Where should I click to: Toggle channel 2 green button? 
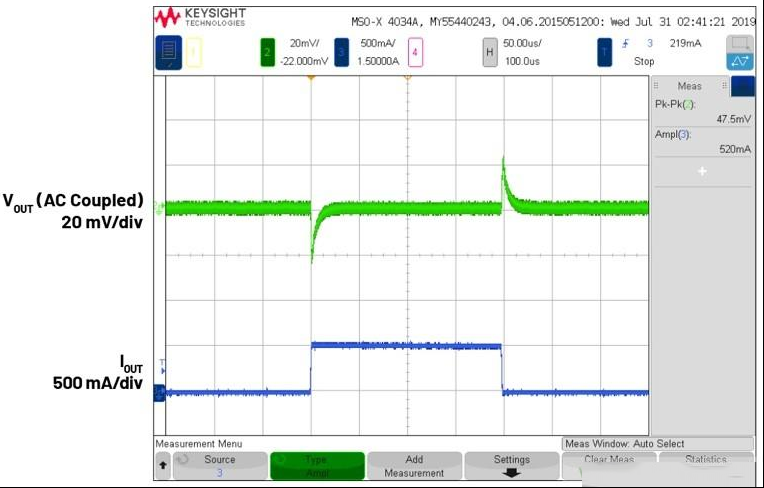pos(267,52)
